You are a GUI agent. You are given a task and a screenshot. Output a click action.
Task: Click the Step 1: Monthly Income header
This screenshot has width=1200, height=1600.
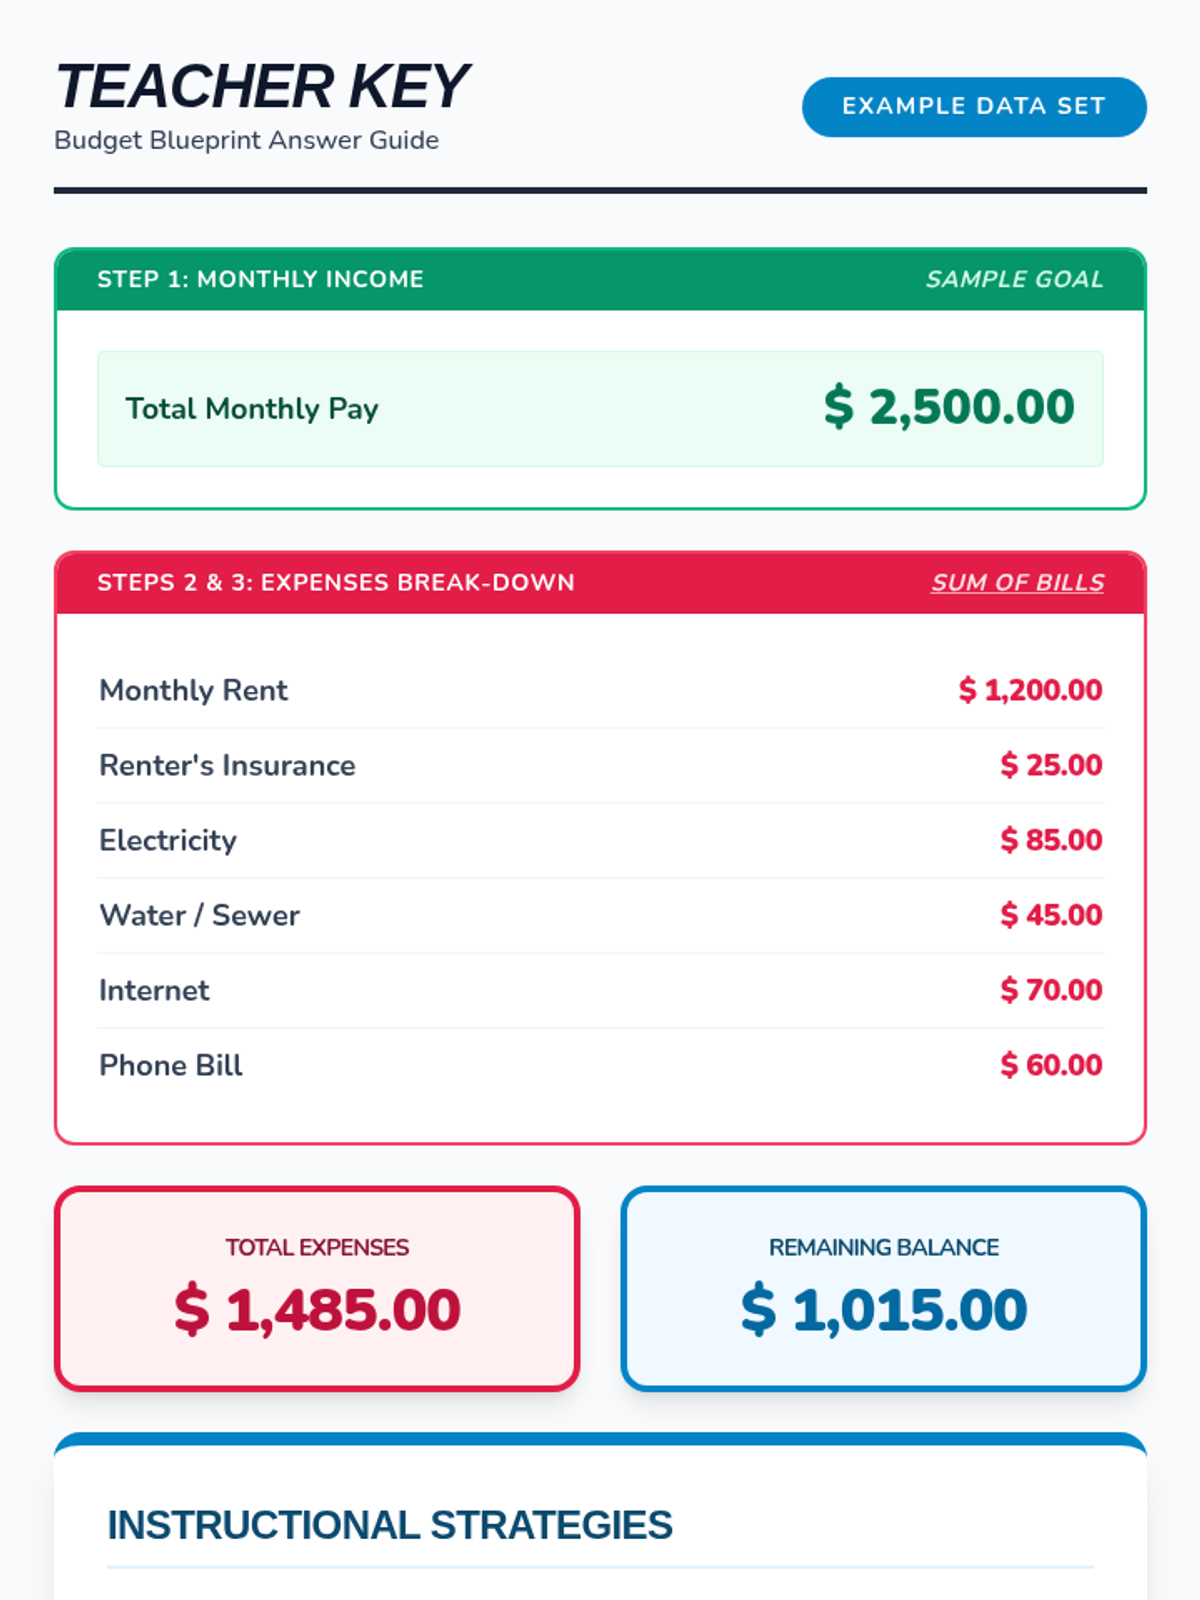pos(260,279)
